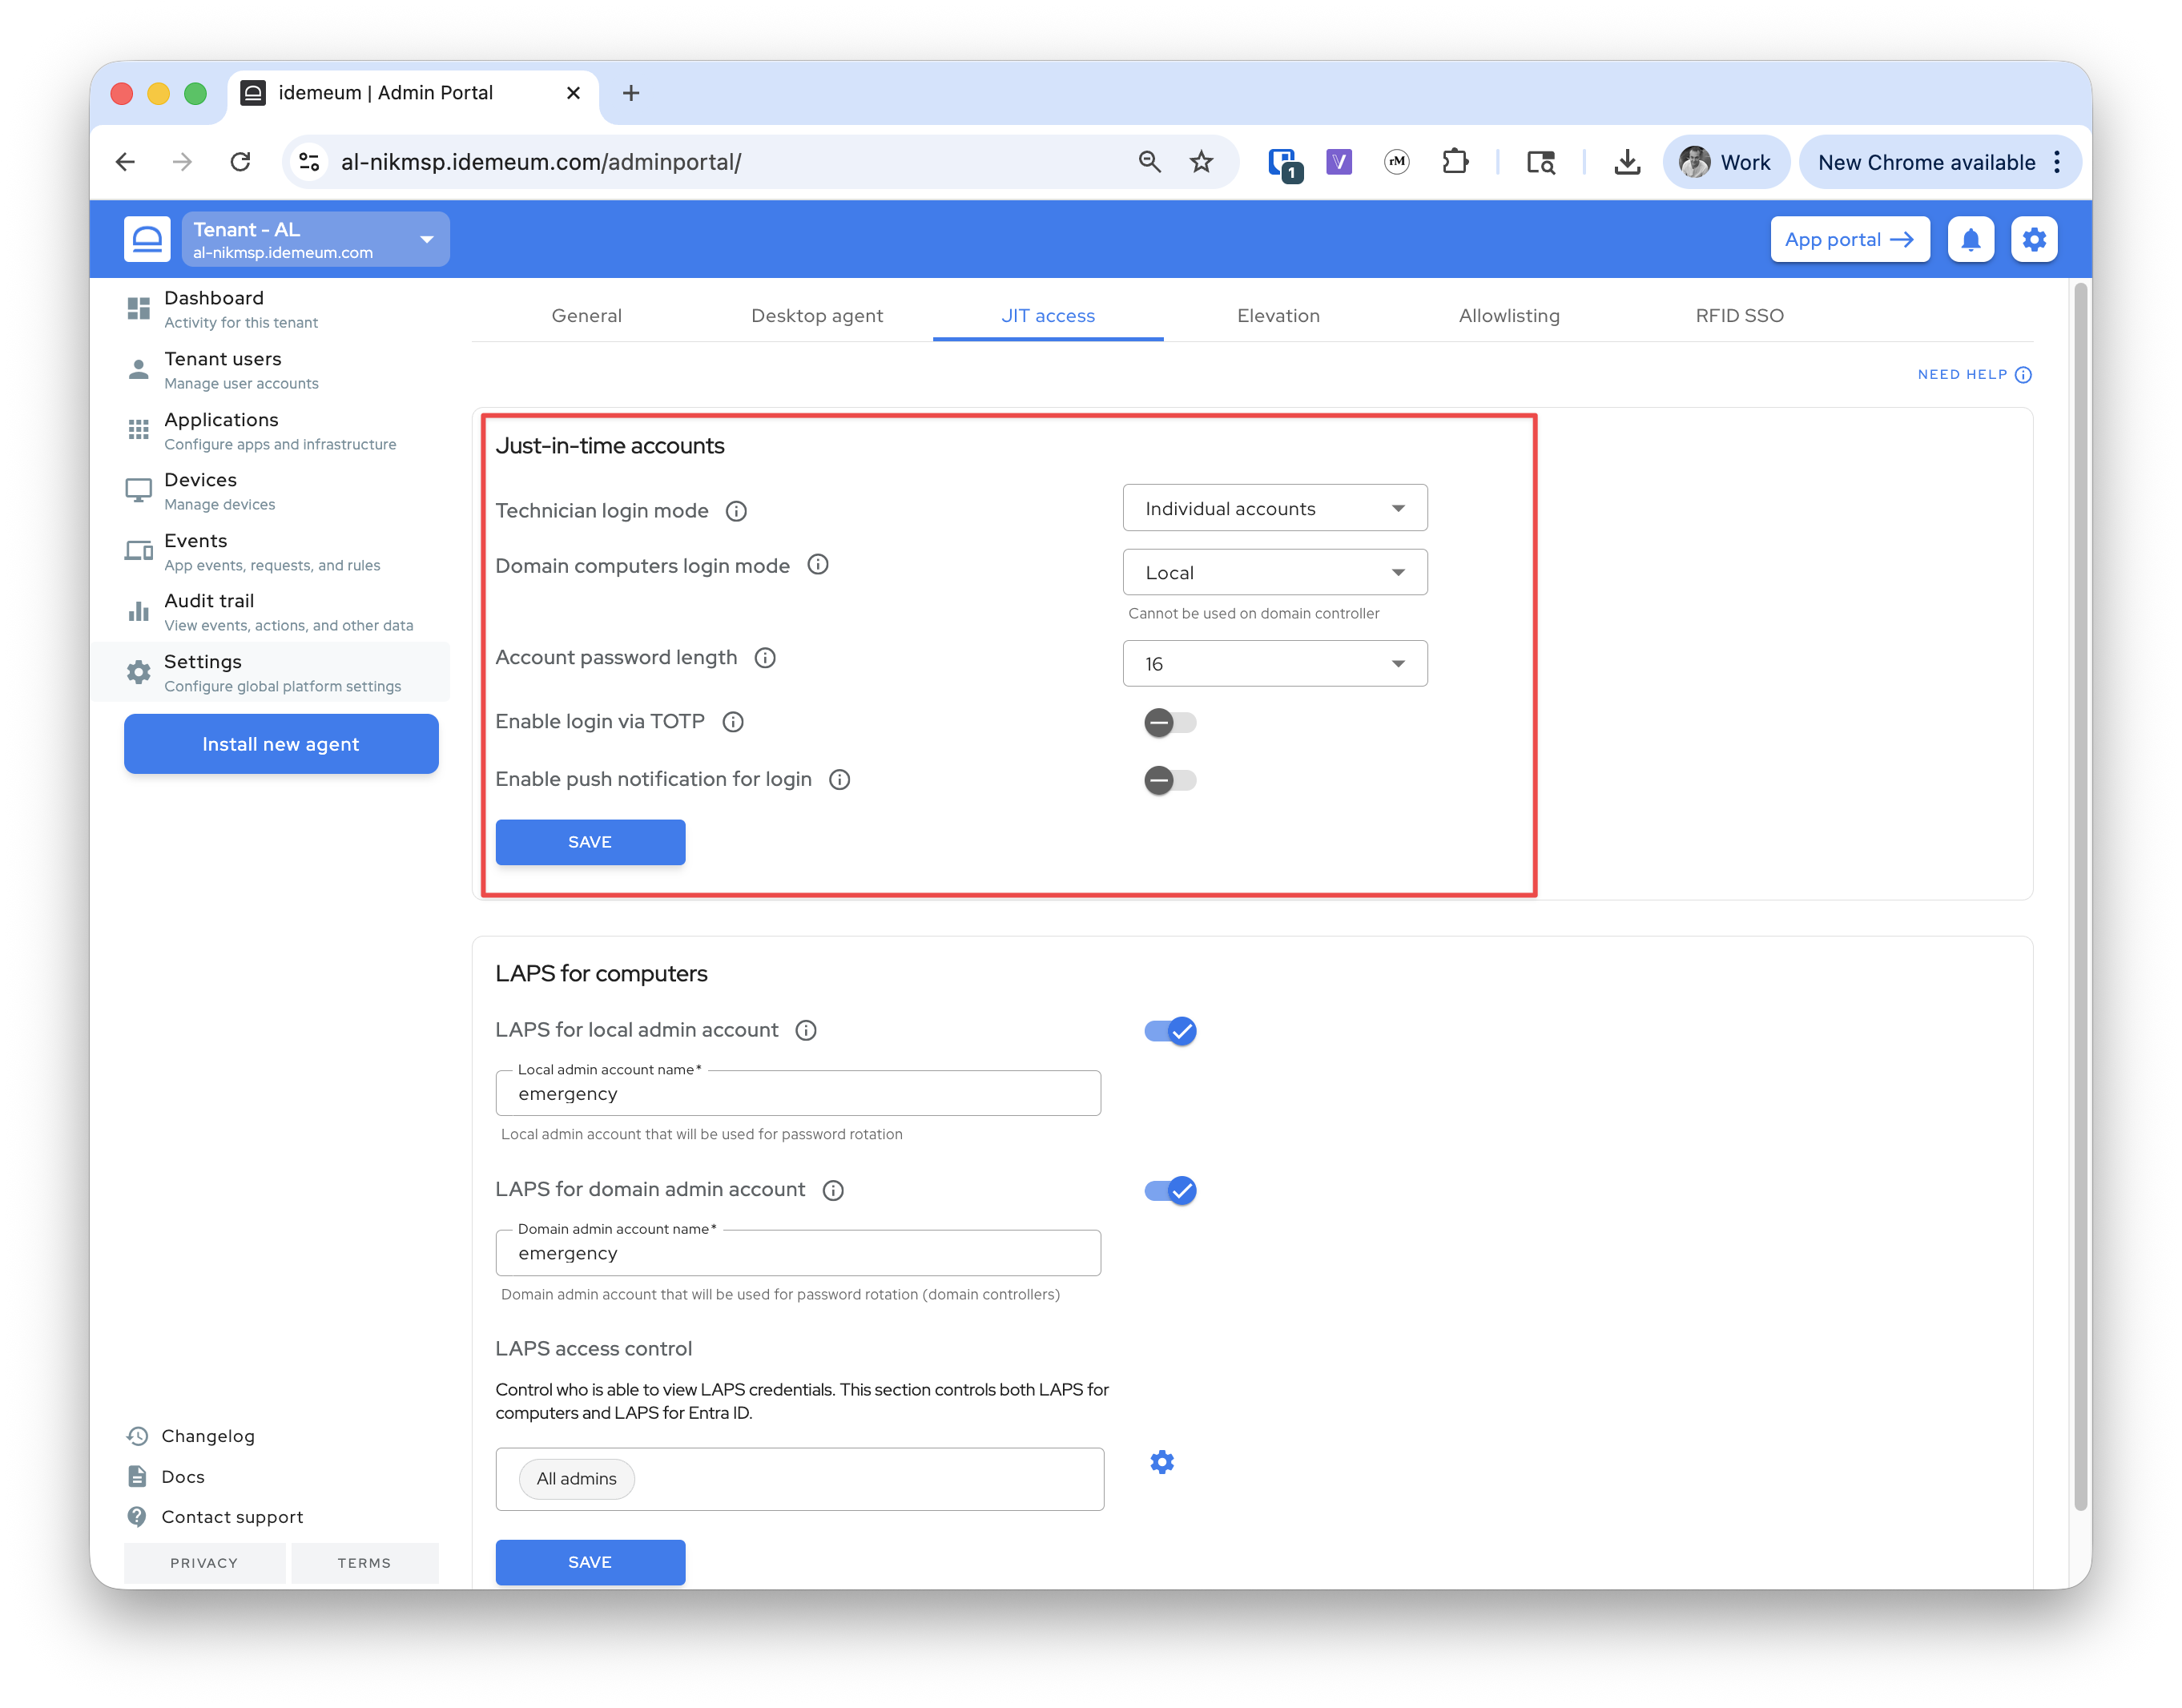The image size is (2182, 1708).
Task: Expand Domain computers login mode dropdown
Action: (x=1274, y=573)
